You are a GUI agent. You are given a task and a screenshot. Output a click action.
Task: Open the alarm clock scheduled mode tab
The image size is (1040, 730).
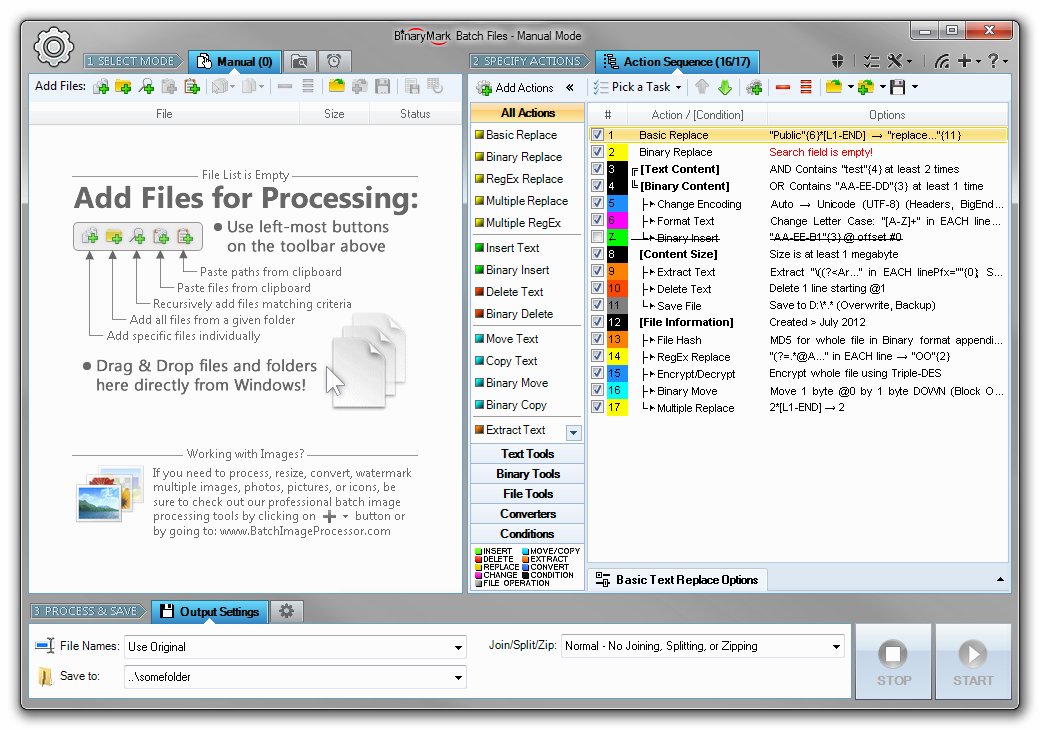click(333, 62)
